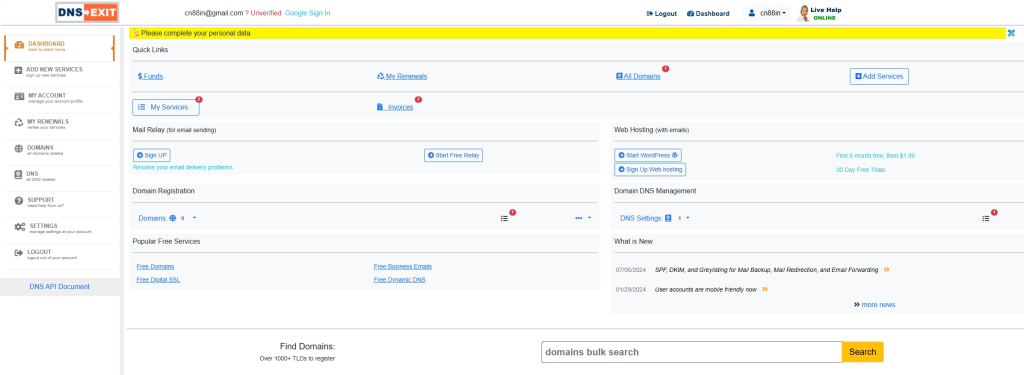The height and width of the screenshot is (375, 1024).
Task: Expand the DNS Settings dropdown arrow
Action: pyautogui.click(x=688, y=218)
